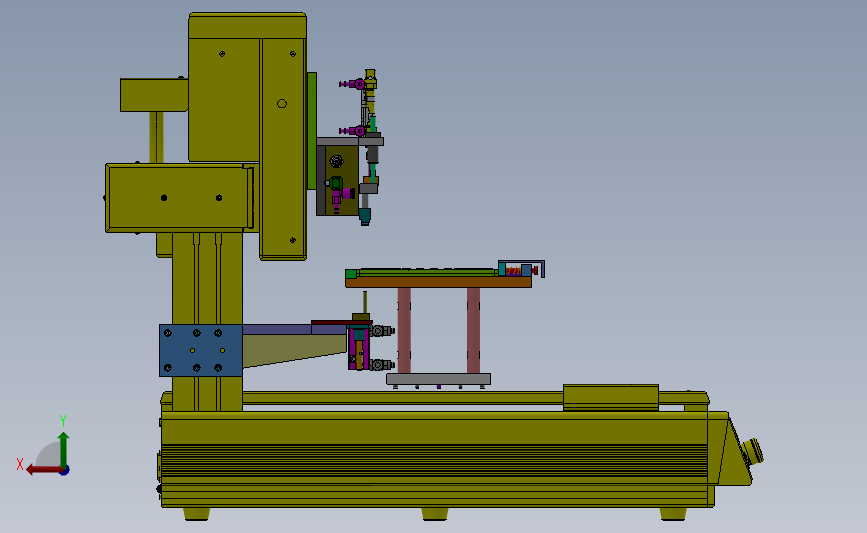Select the gray horizontal plate on the dispensing head

(350, 142)
